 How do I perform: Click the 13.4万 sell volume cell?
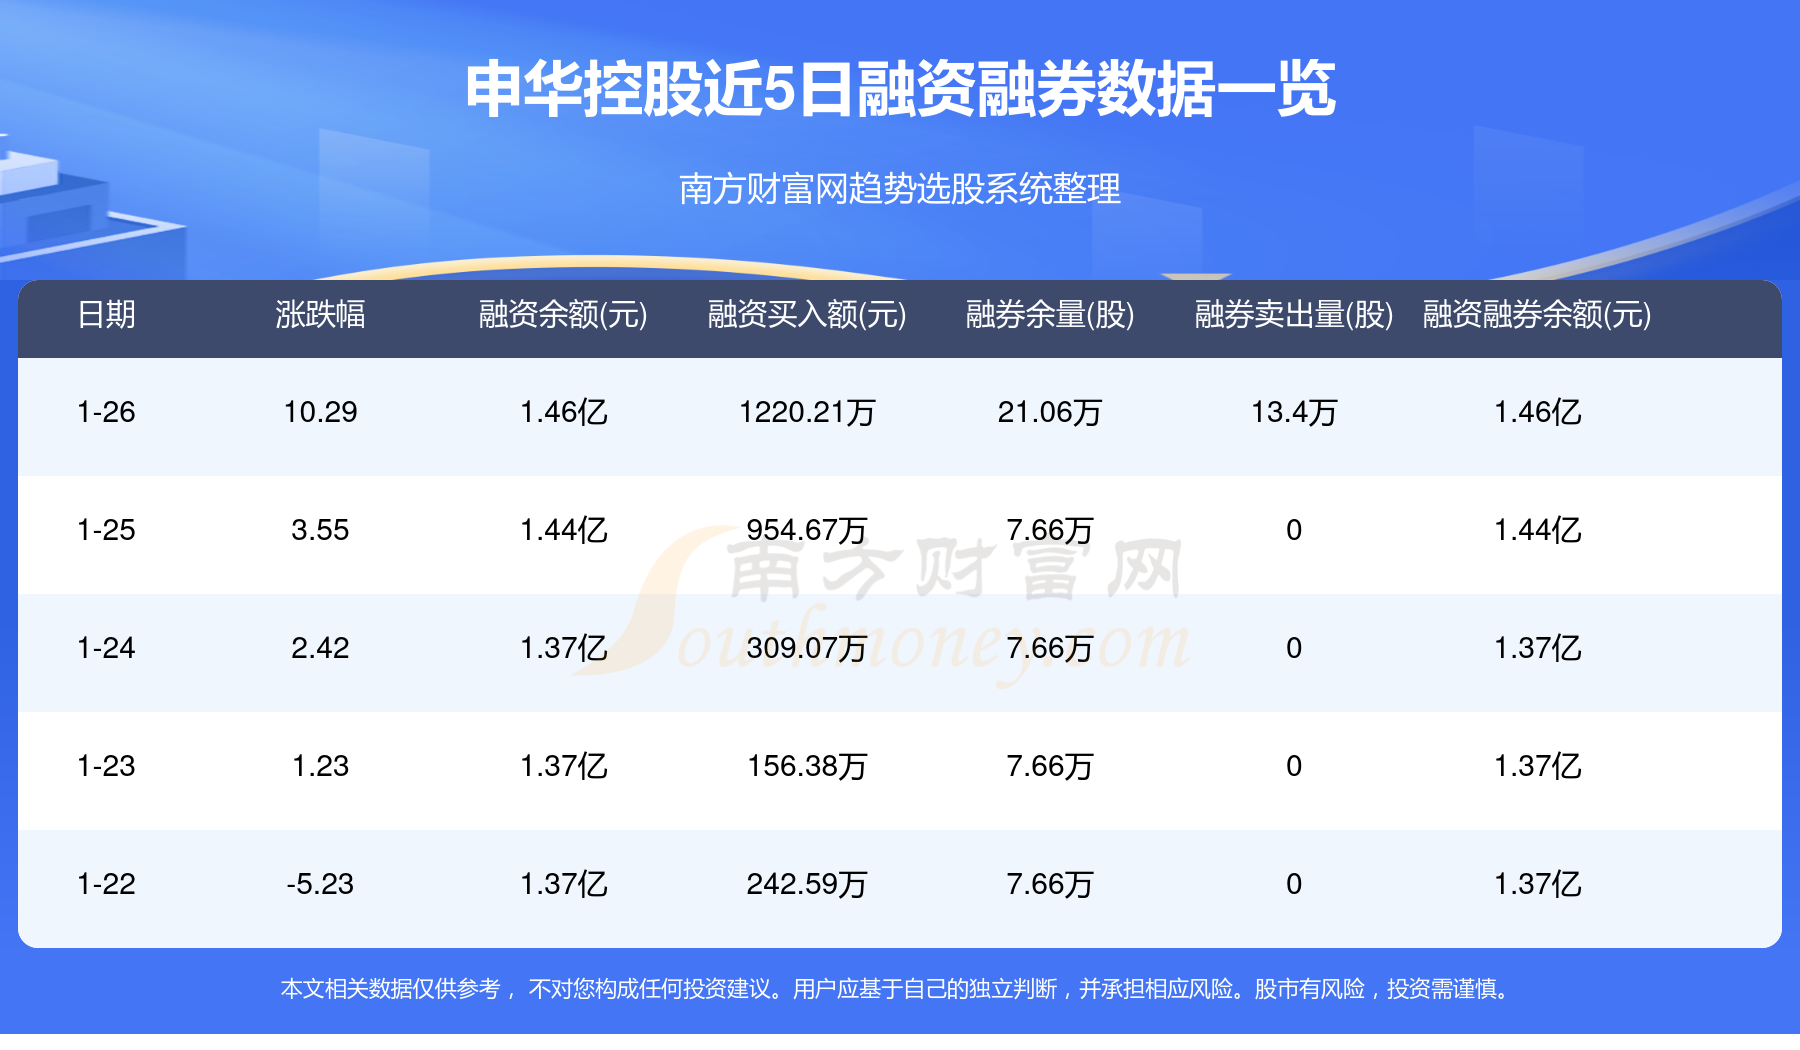(1294, 412)
